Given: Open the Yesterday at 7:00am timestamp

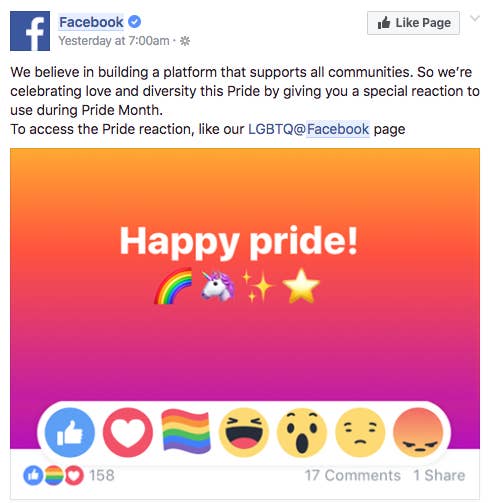Looking at the screenshot, I should click(x=114, y=41).
